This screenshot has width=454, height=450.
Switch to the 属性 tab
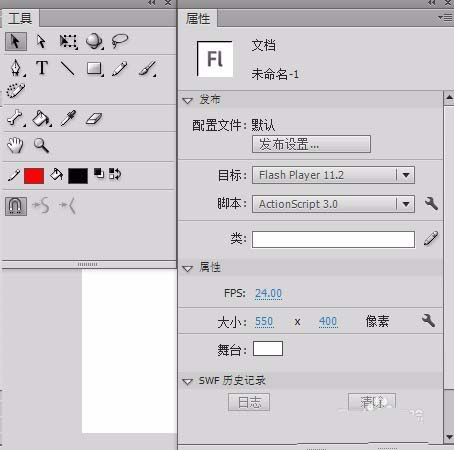point(198,18)
